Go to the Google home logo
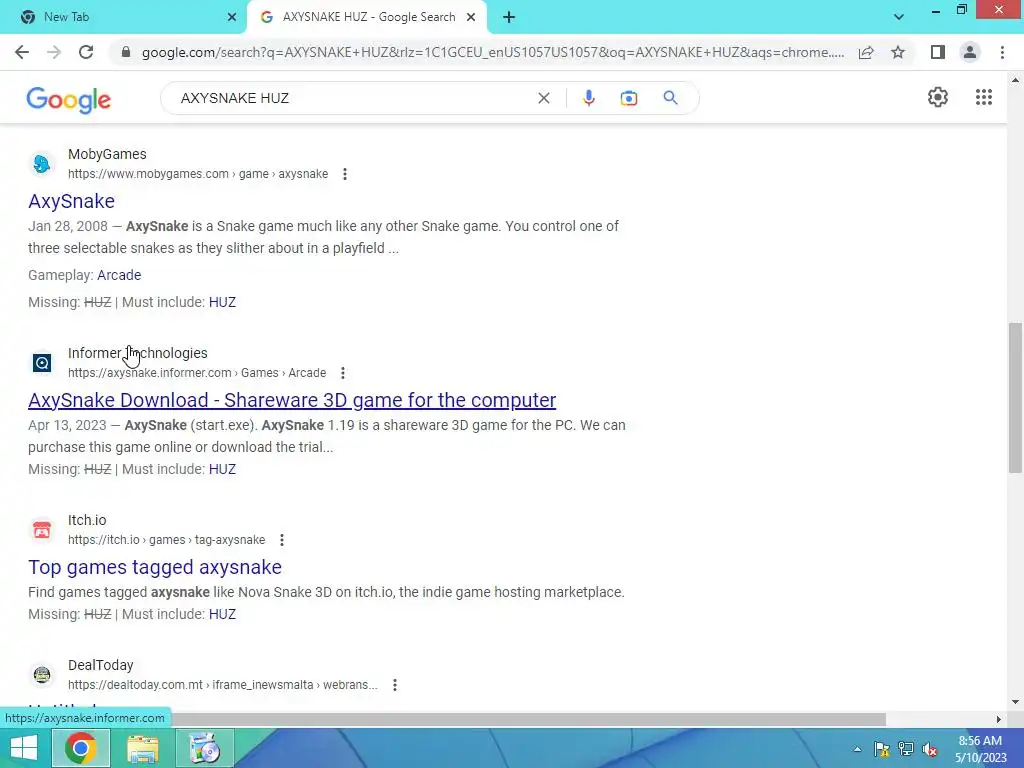The height and width of the screenshot is (768, 1024). 69,99
